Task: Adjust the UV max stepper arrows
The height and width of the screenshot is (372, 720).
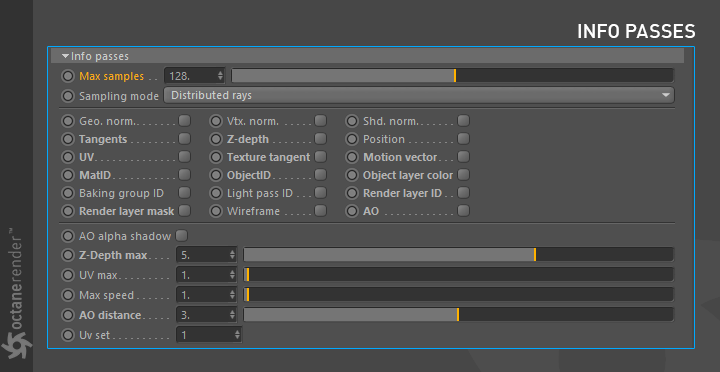Action: coord(232,275)
